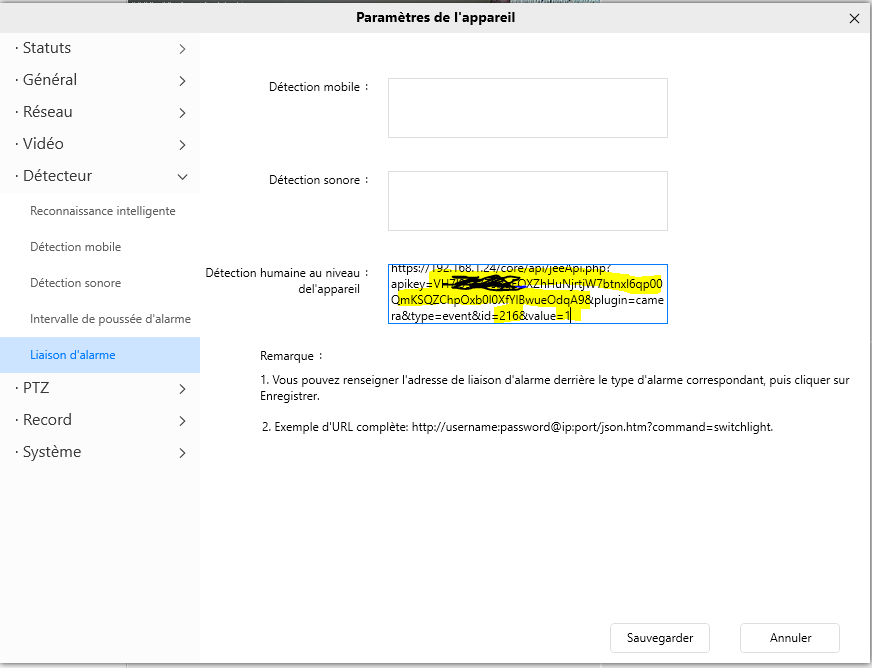Open Intervalle de poussée d'alarme
This screenshot has width=872, height=668.
[x=110, y=319]
